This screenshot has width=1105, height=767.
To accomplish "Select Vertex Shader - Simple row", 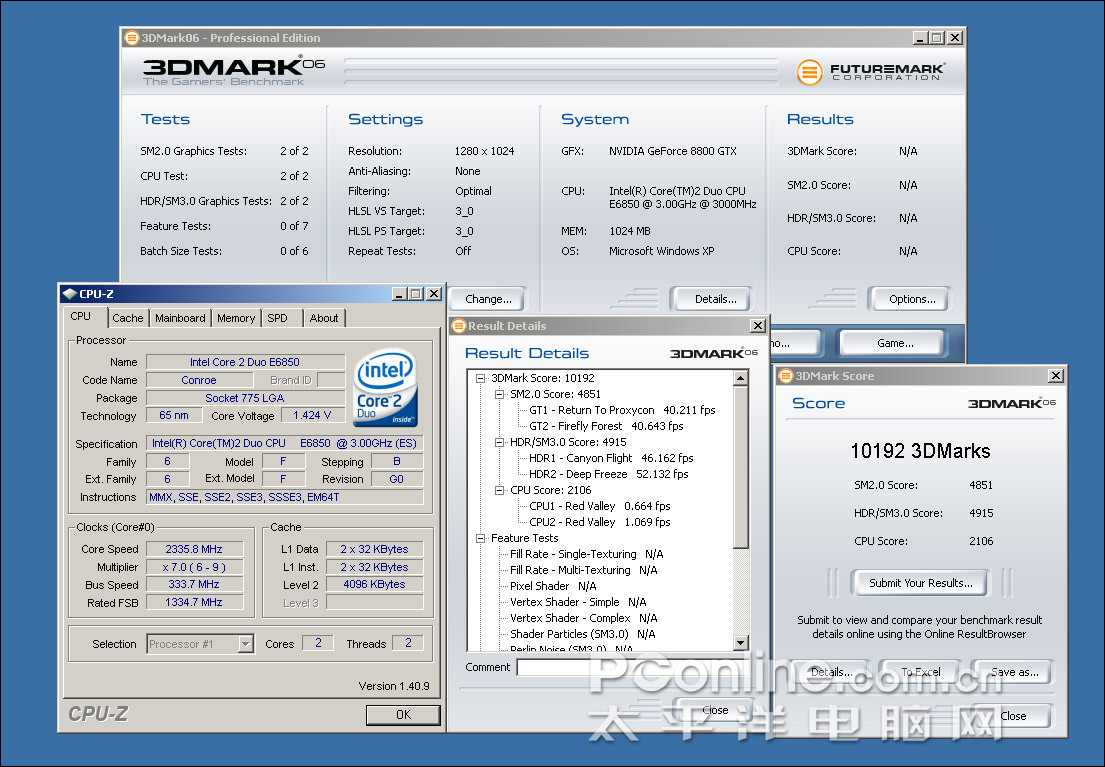I will 578,602.
